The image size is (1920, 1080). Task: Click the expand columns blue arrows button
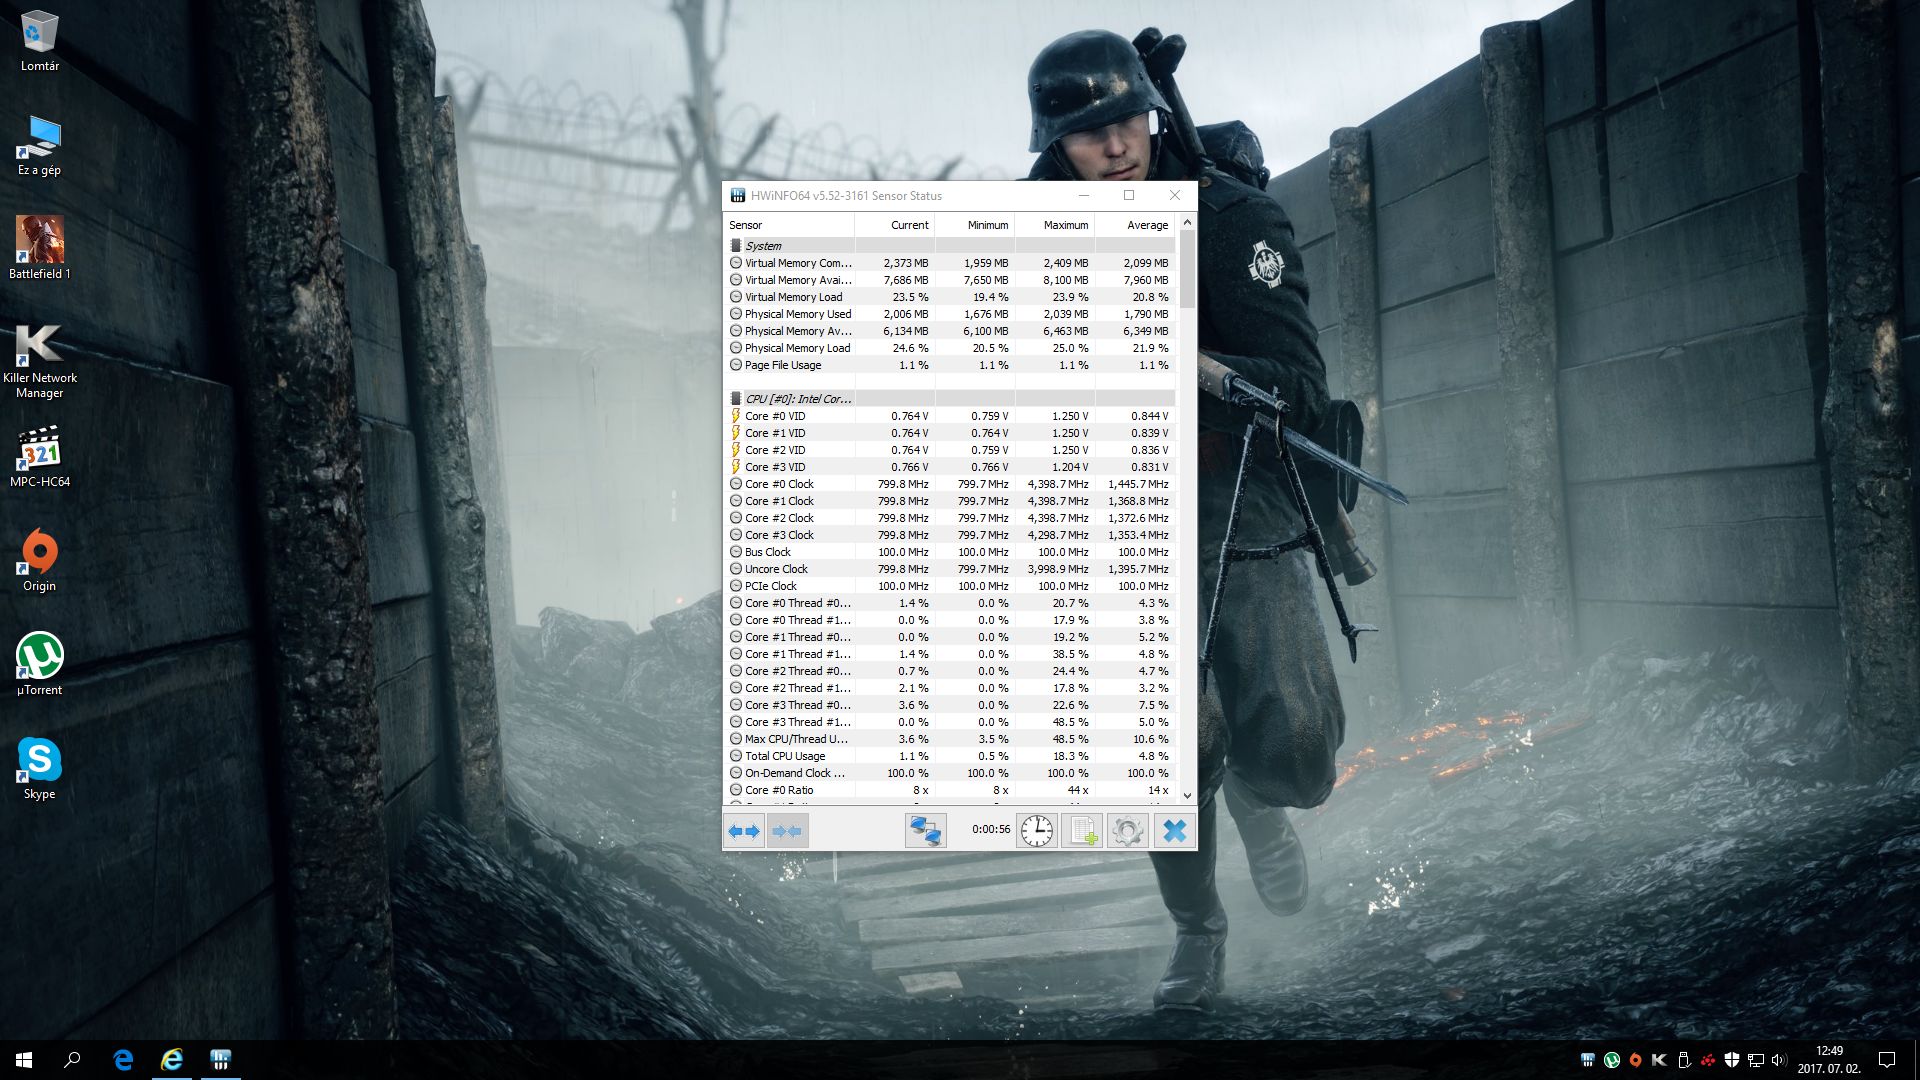click(744, 831)
